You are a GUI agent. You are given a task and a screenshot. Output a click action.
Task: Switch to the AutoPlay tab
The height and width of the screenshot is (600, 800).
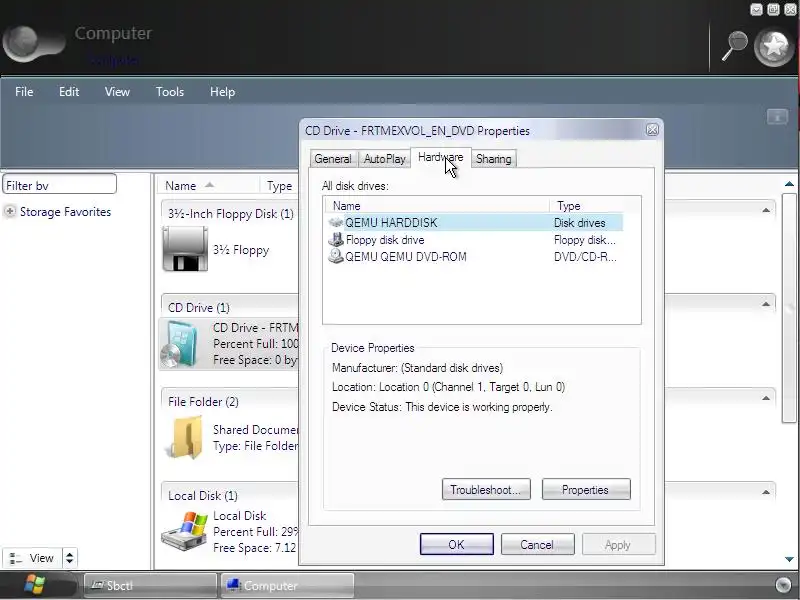pyautogui.click(x=384, y=159)
